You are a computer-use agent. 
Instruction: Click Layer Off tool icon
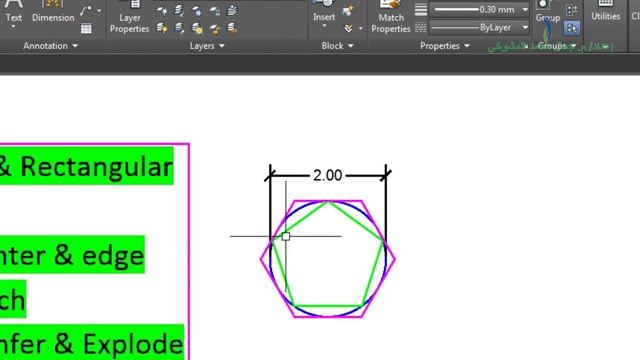(162, 11)
